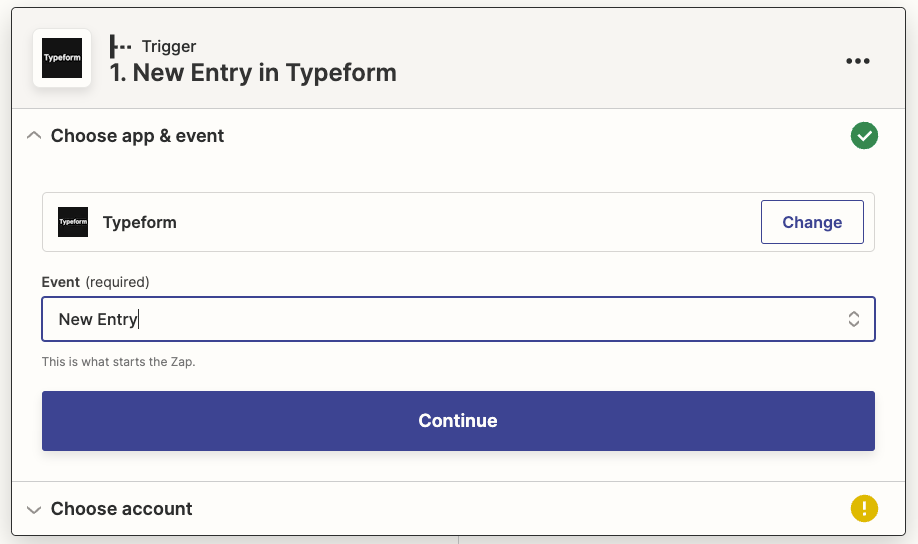Click the "Event (required)" field label
Viewport: 918px width, 544px height.
pos(95,282)
